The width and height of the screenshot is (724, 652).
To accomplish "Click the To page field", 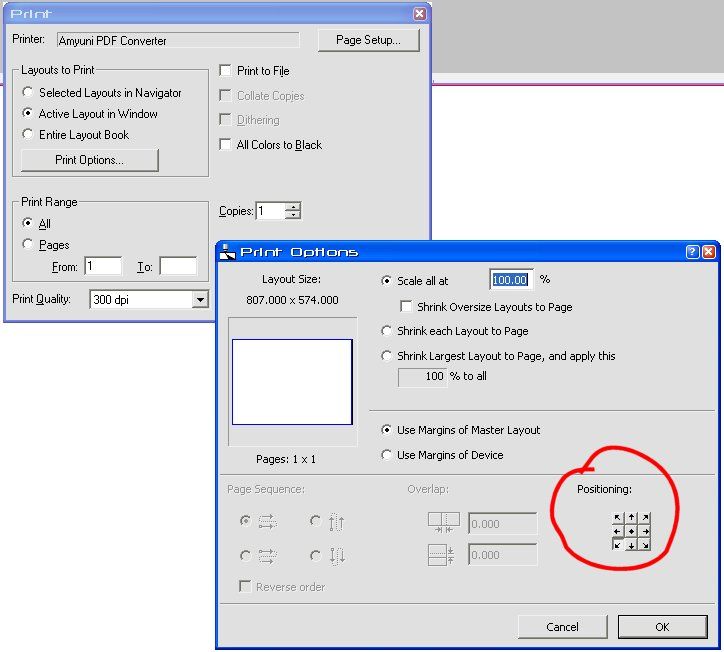I will pyautogui.click(x=178, y=266).
